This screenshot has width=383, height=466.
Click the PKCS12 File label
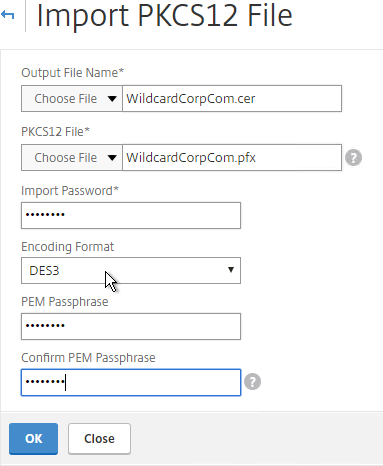click(55, 132)
